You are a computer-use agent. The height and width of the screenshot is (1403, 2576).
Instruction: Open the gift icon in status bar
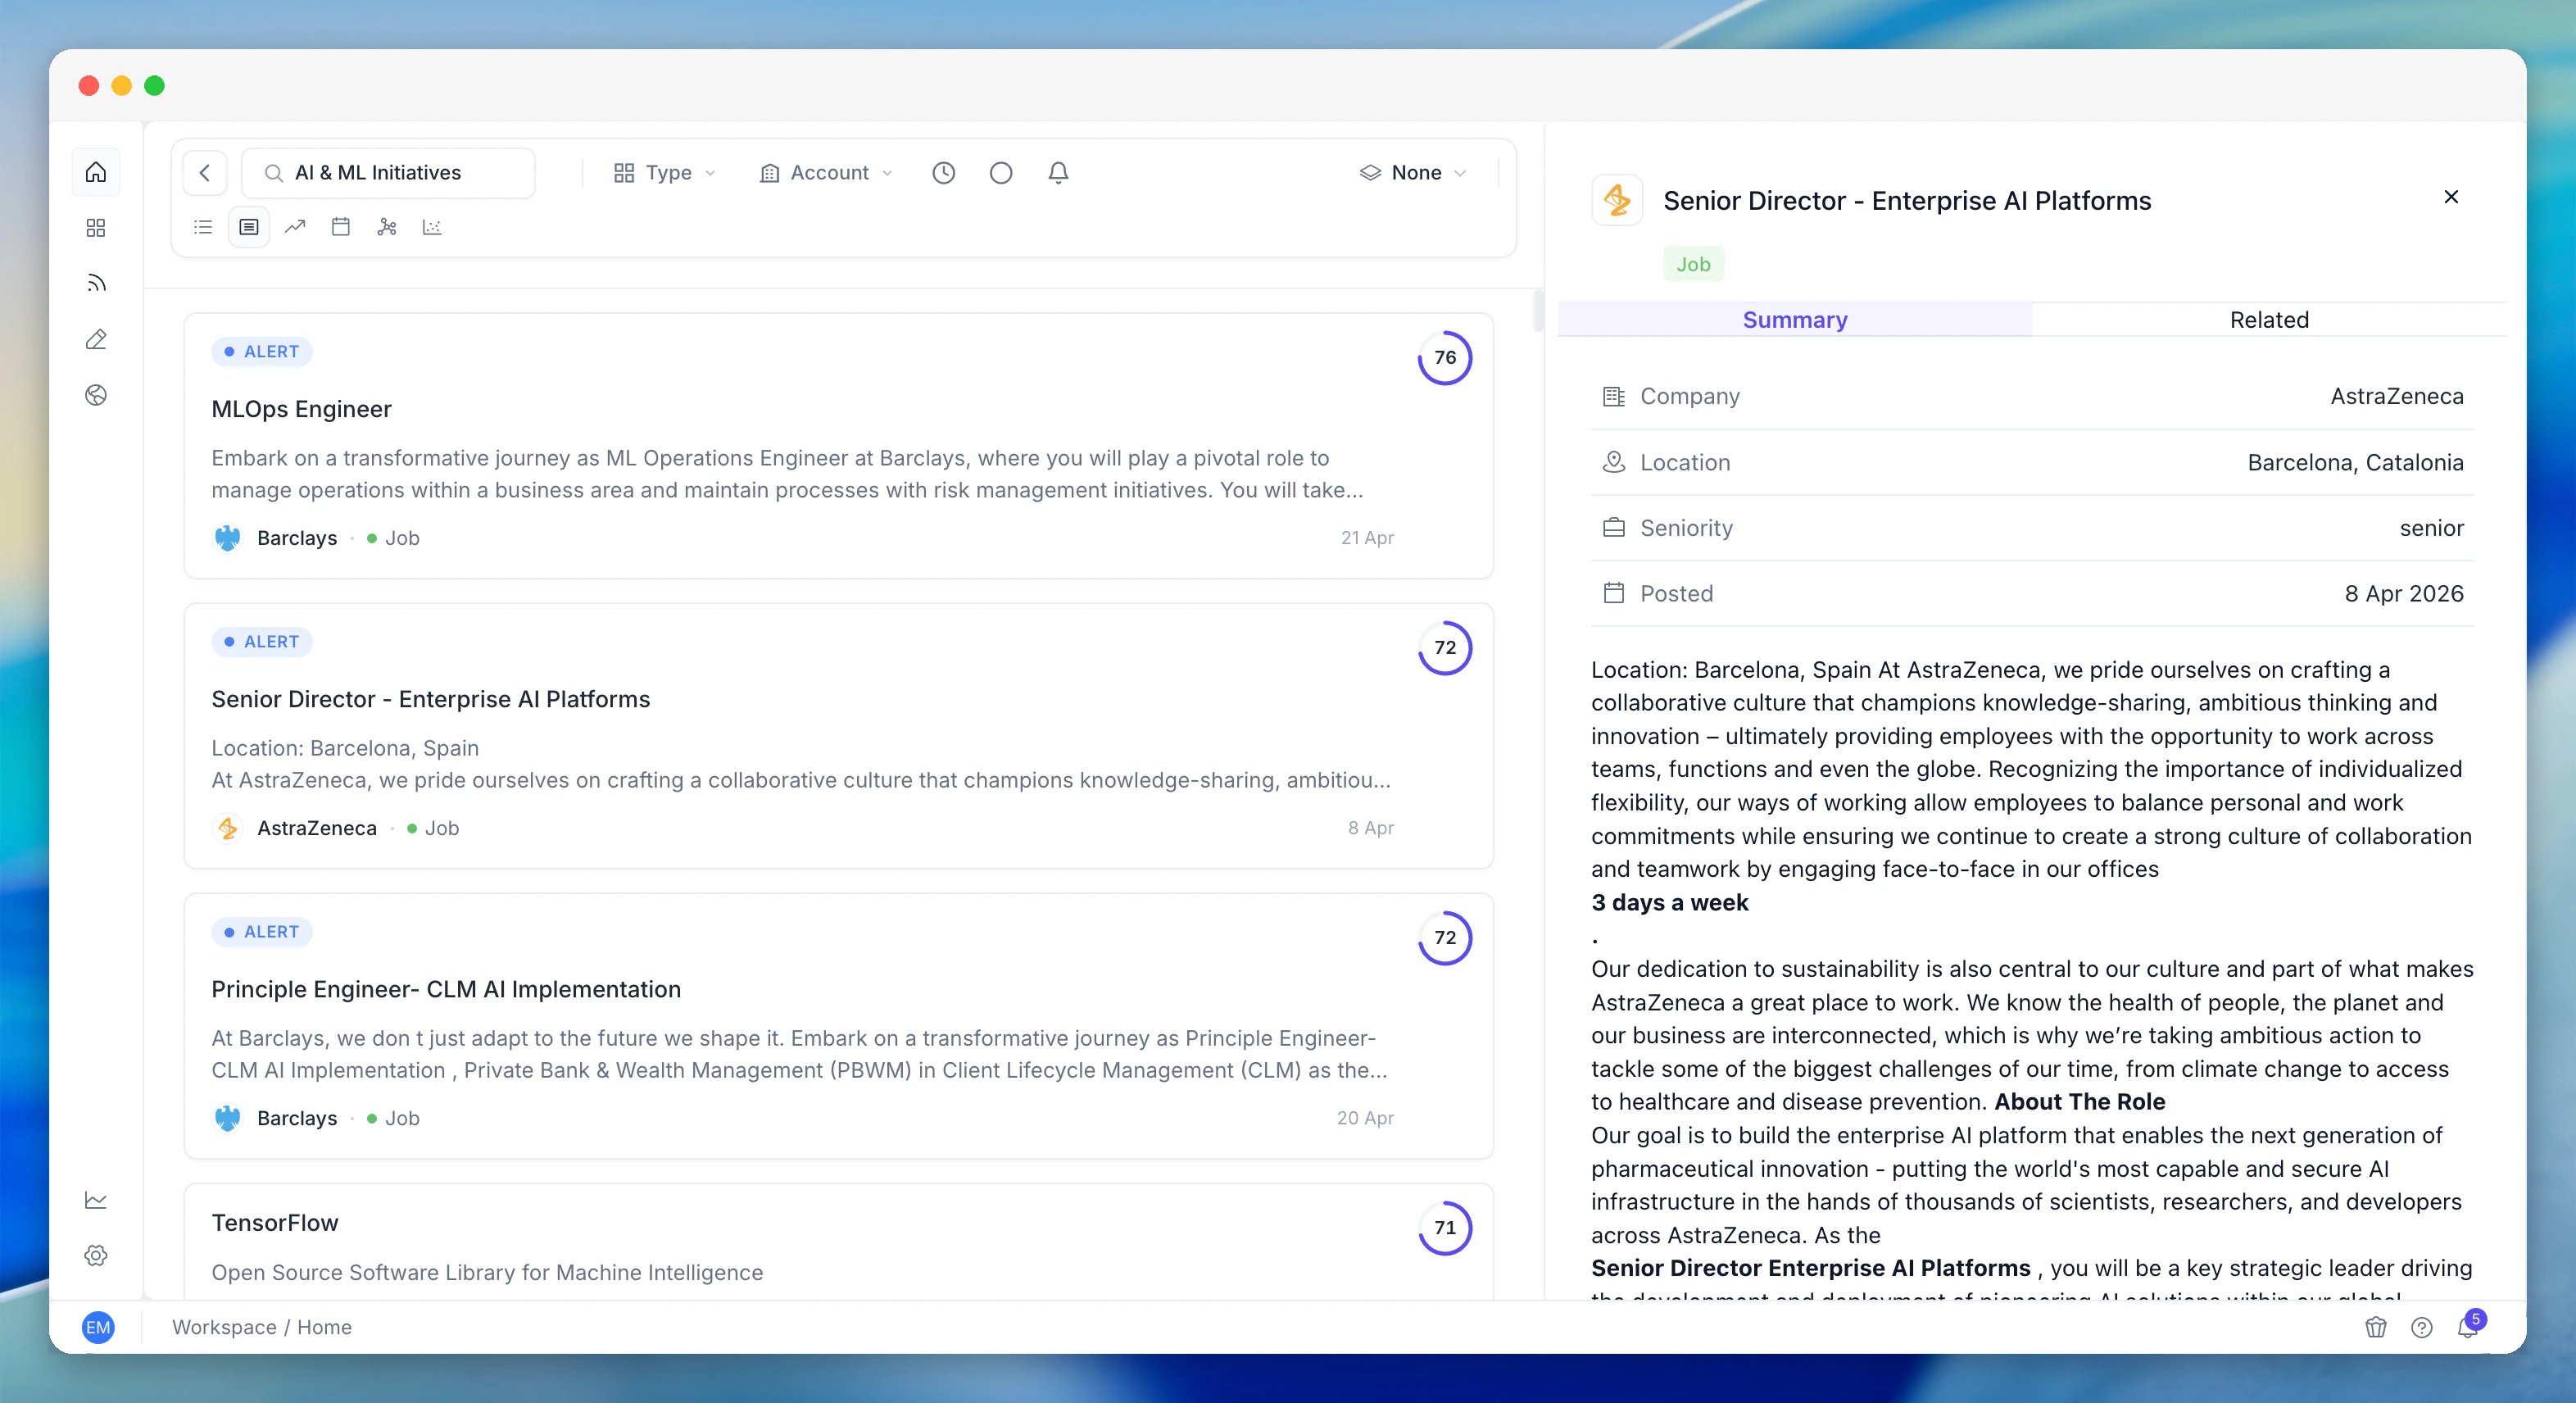click(x=2375, y=1327)
